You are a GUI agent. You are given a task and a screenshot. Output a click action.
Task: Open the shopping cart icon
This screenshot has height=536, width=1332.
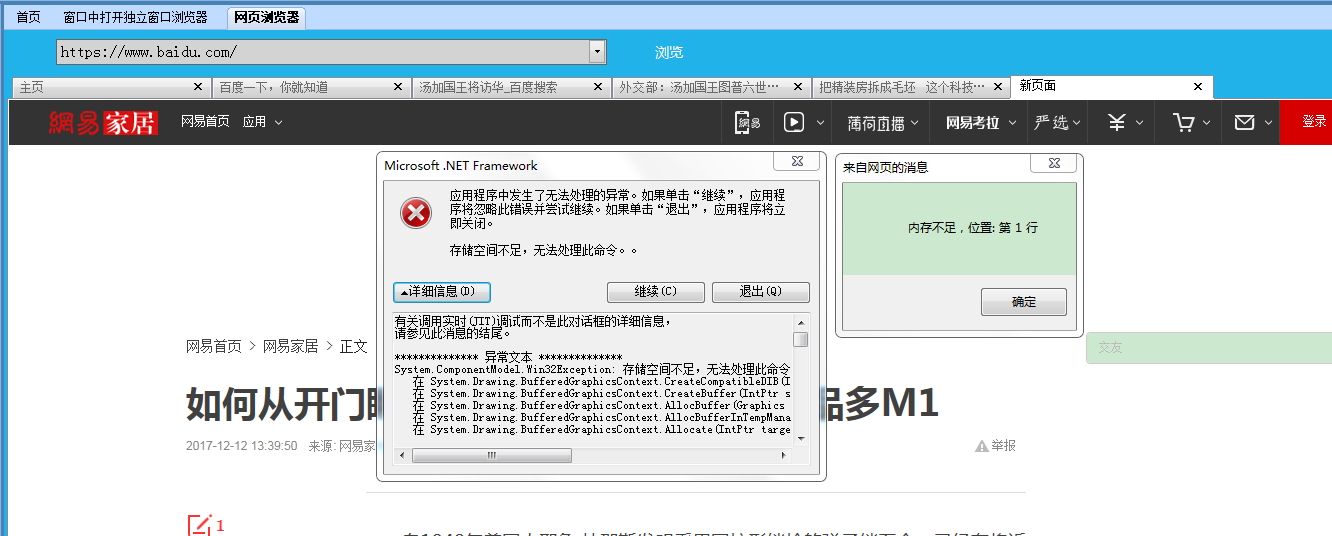(1184, 122)
